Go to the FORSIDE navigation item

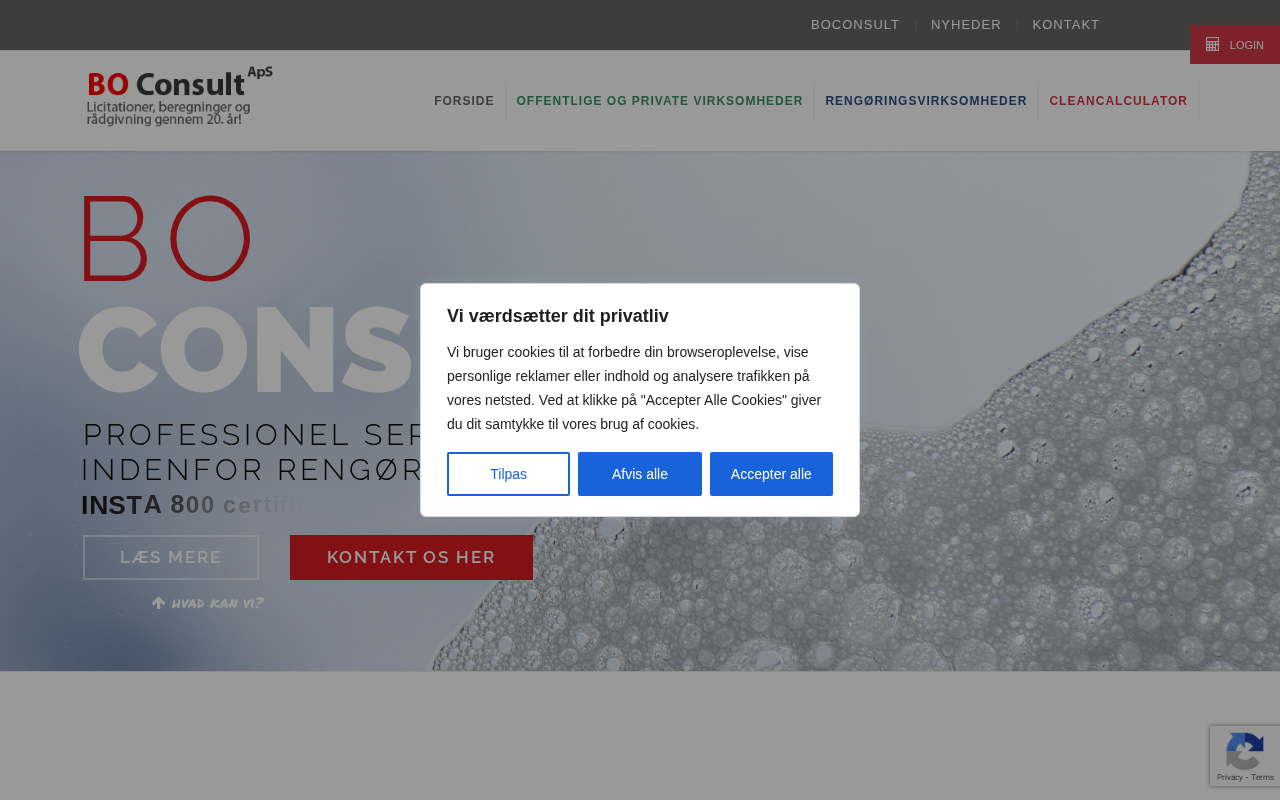[464, 101]
